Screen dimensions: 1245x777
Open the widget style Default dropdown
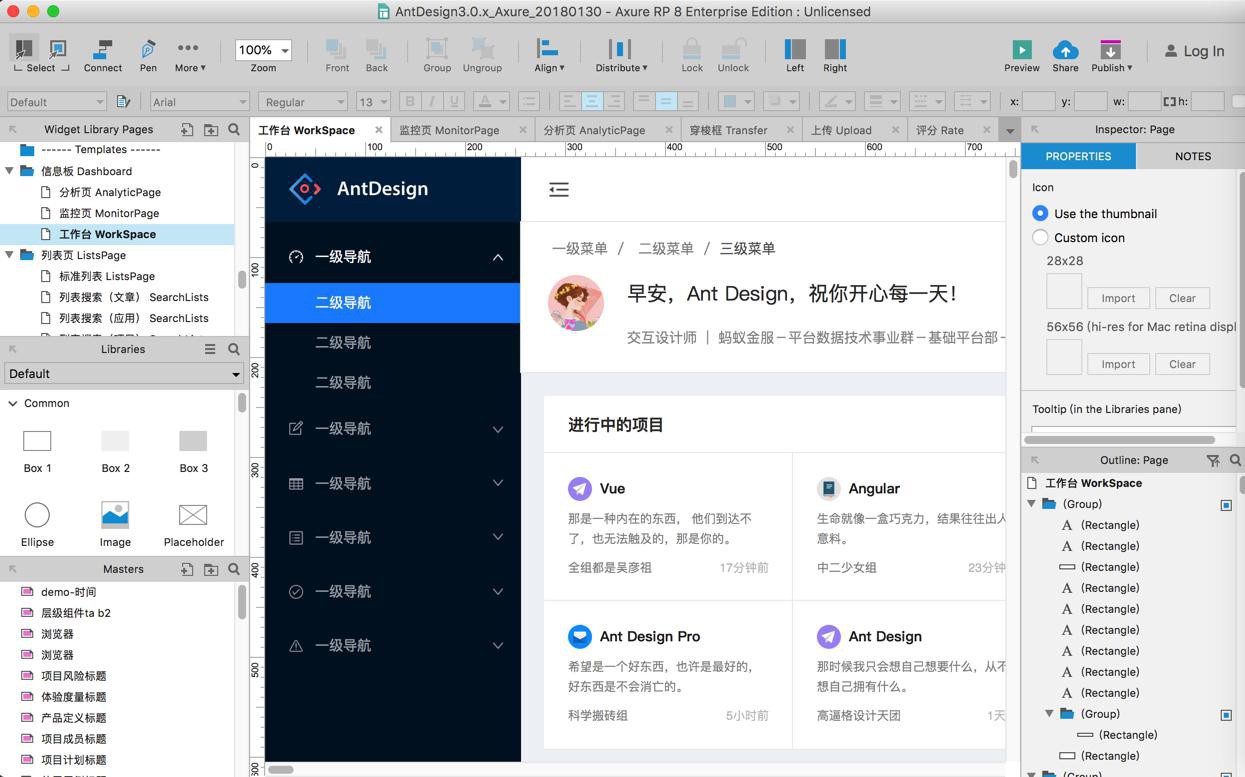click(x=56, y=101)
